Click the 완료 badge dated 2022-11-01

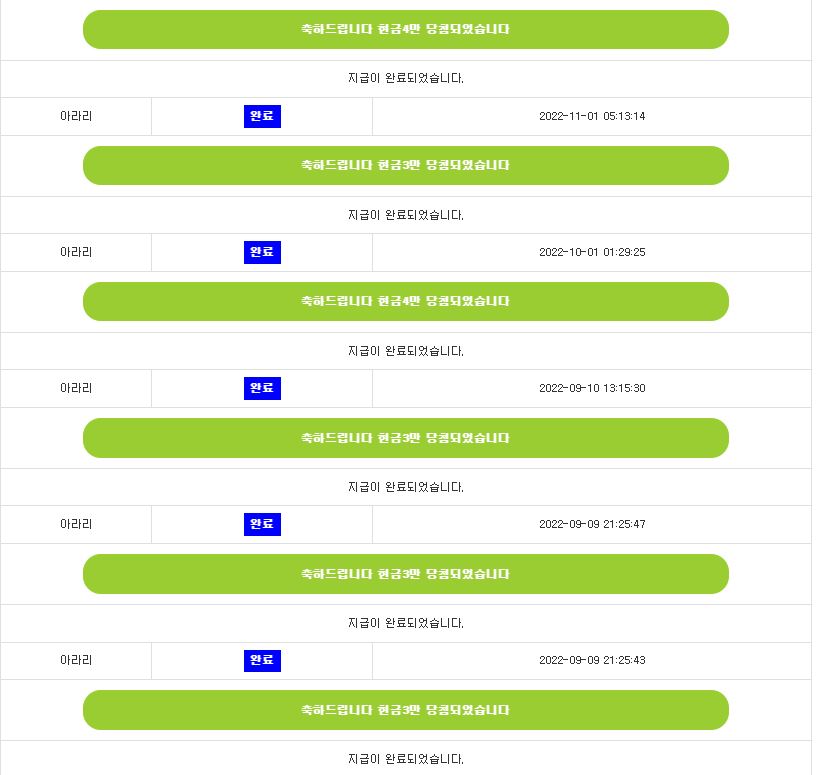[x=262, y=116]
